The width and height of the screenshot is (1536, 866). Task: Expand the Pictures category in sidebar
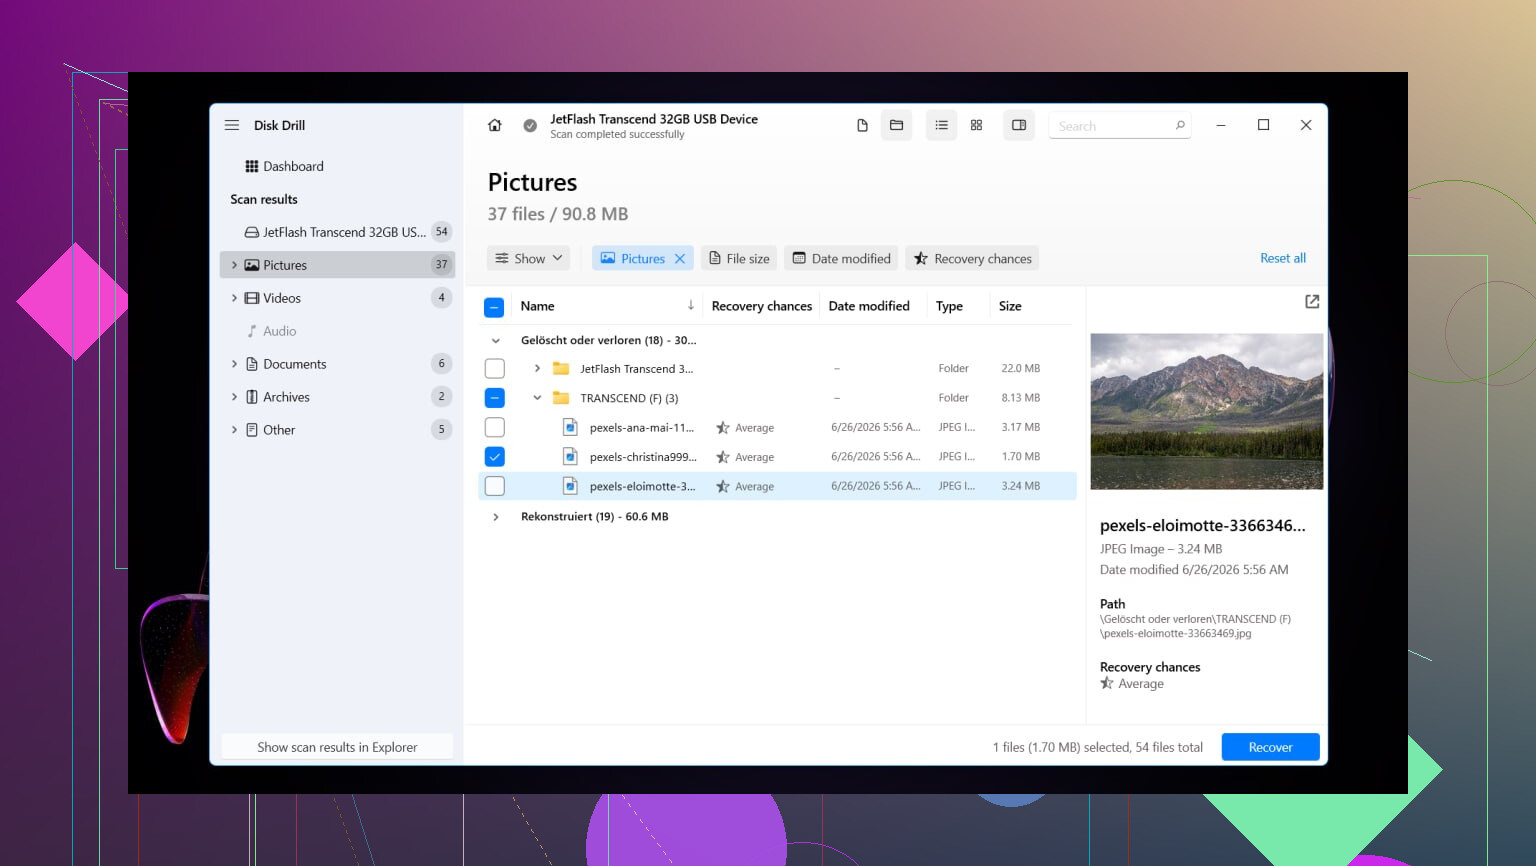pyautogui.click(x=234, y=265)
